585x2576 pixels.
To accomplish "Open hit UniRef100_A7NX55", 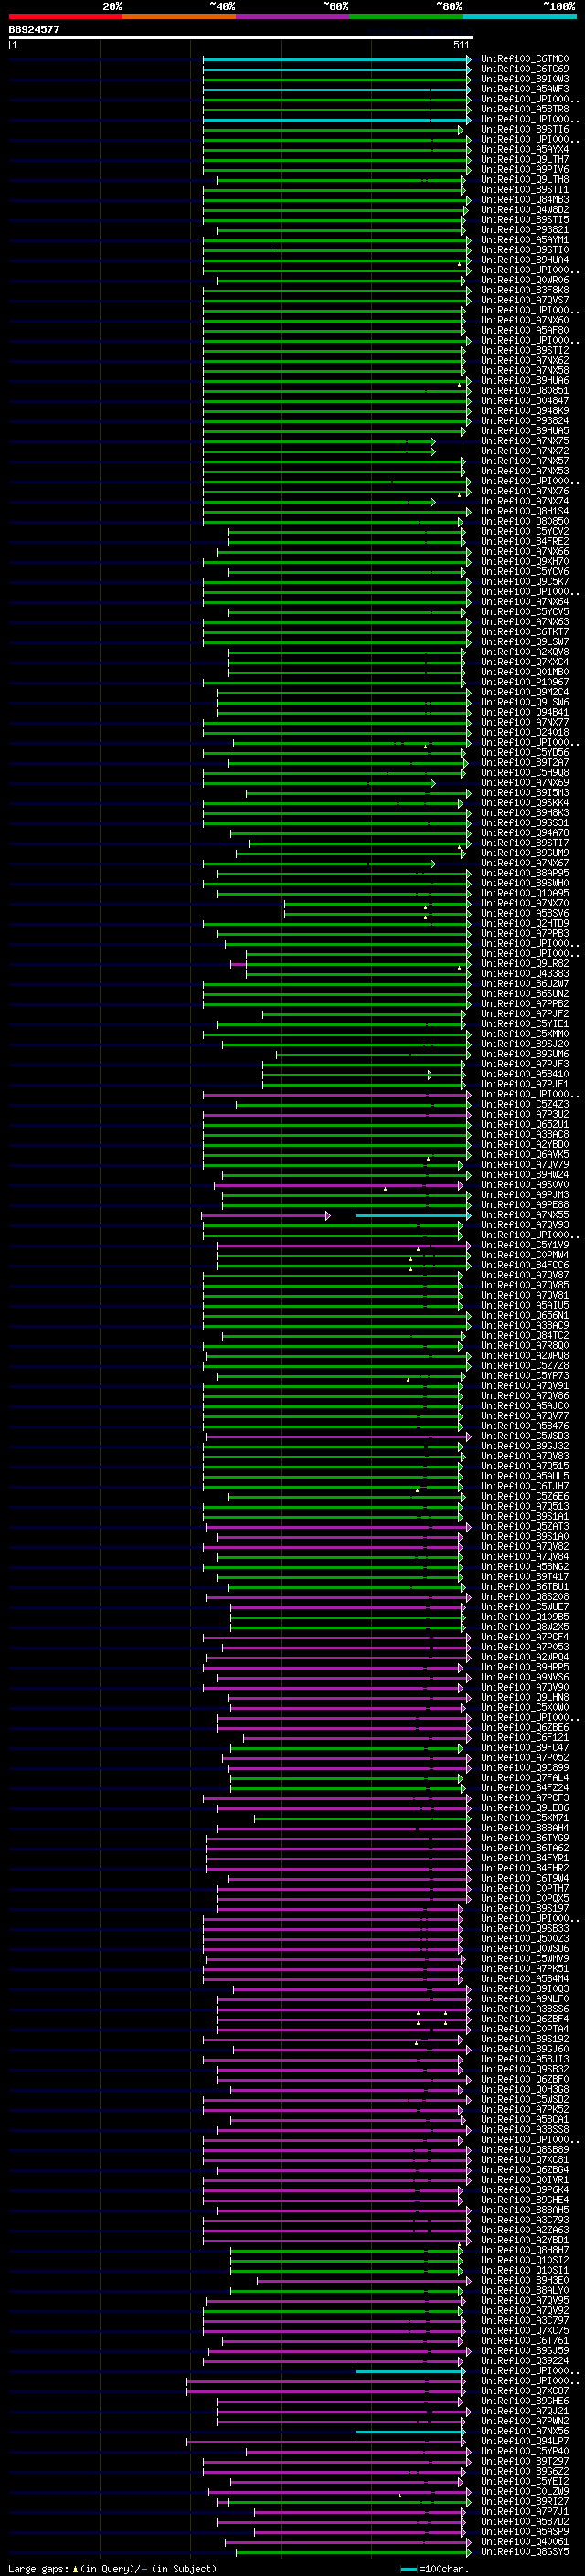I will pyautogui.click(x=524, y=1215).
